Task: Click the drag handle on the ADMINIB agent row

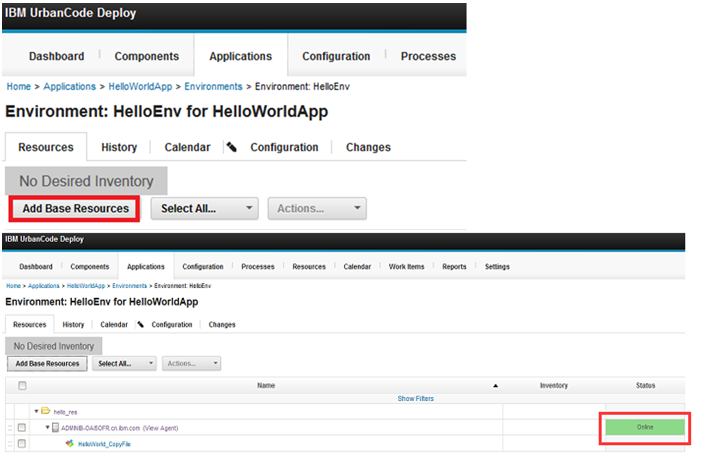Action: 10,428
